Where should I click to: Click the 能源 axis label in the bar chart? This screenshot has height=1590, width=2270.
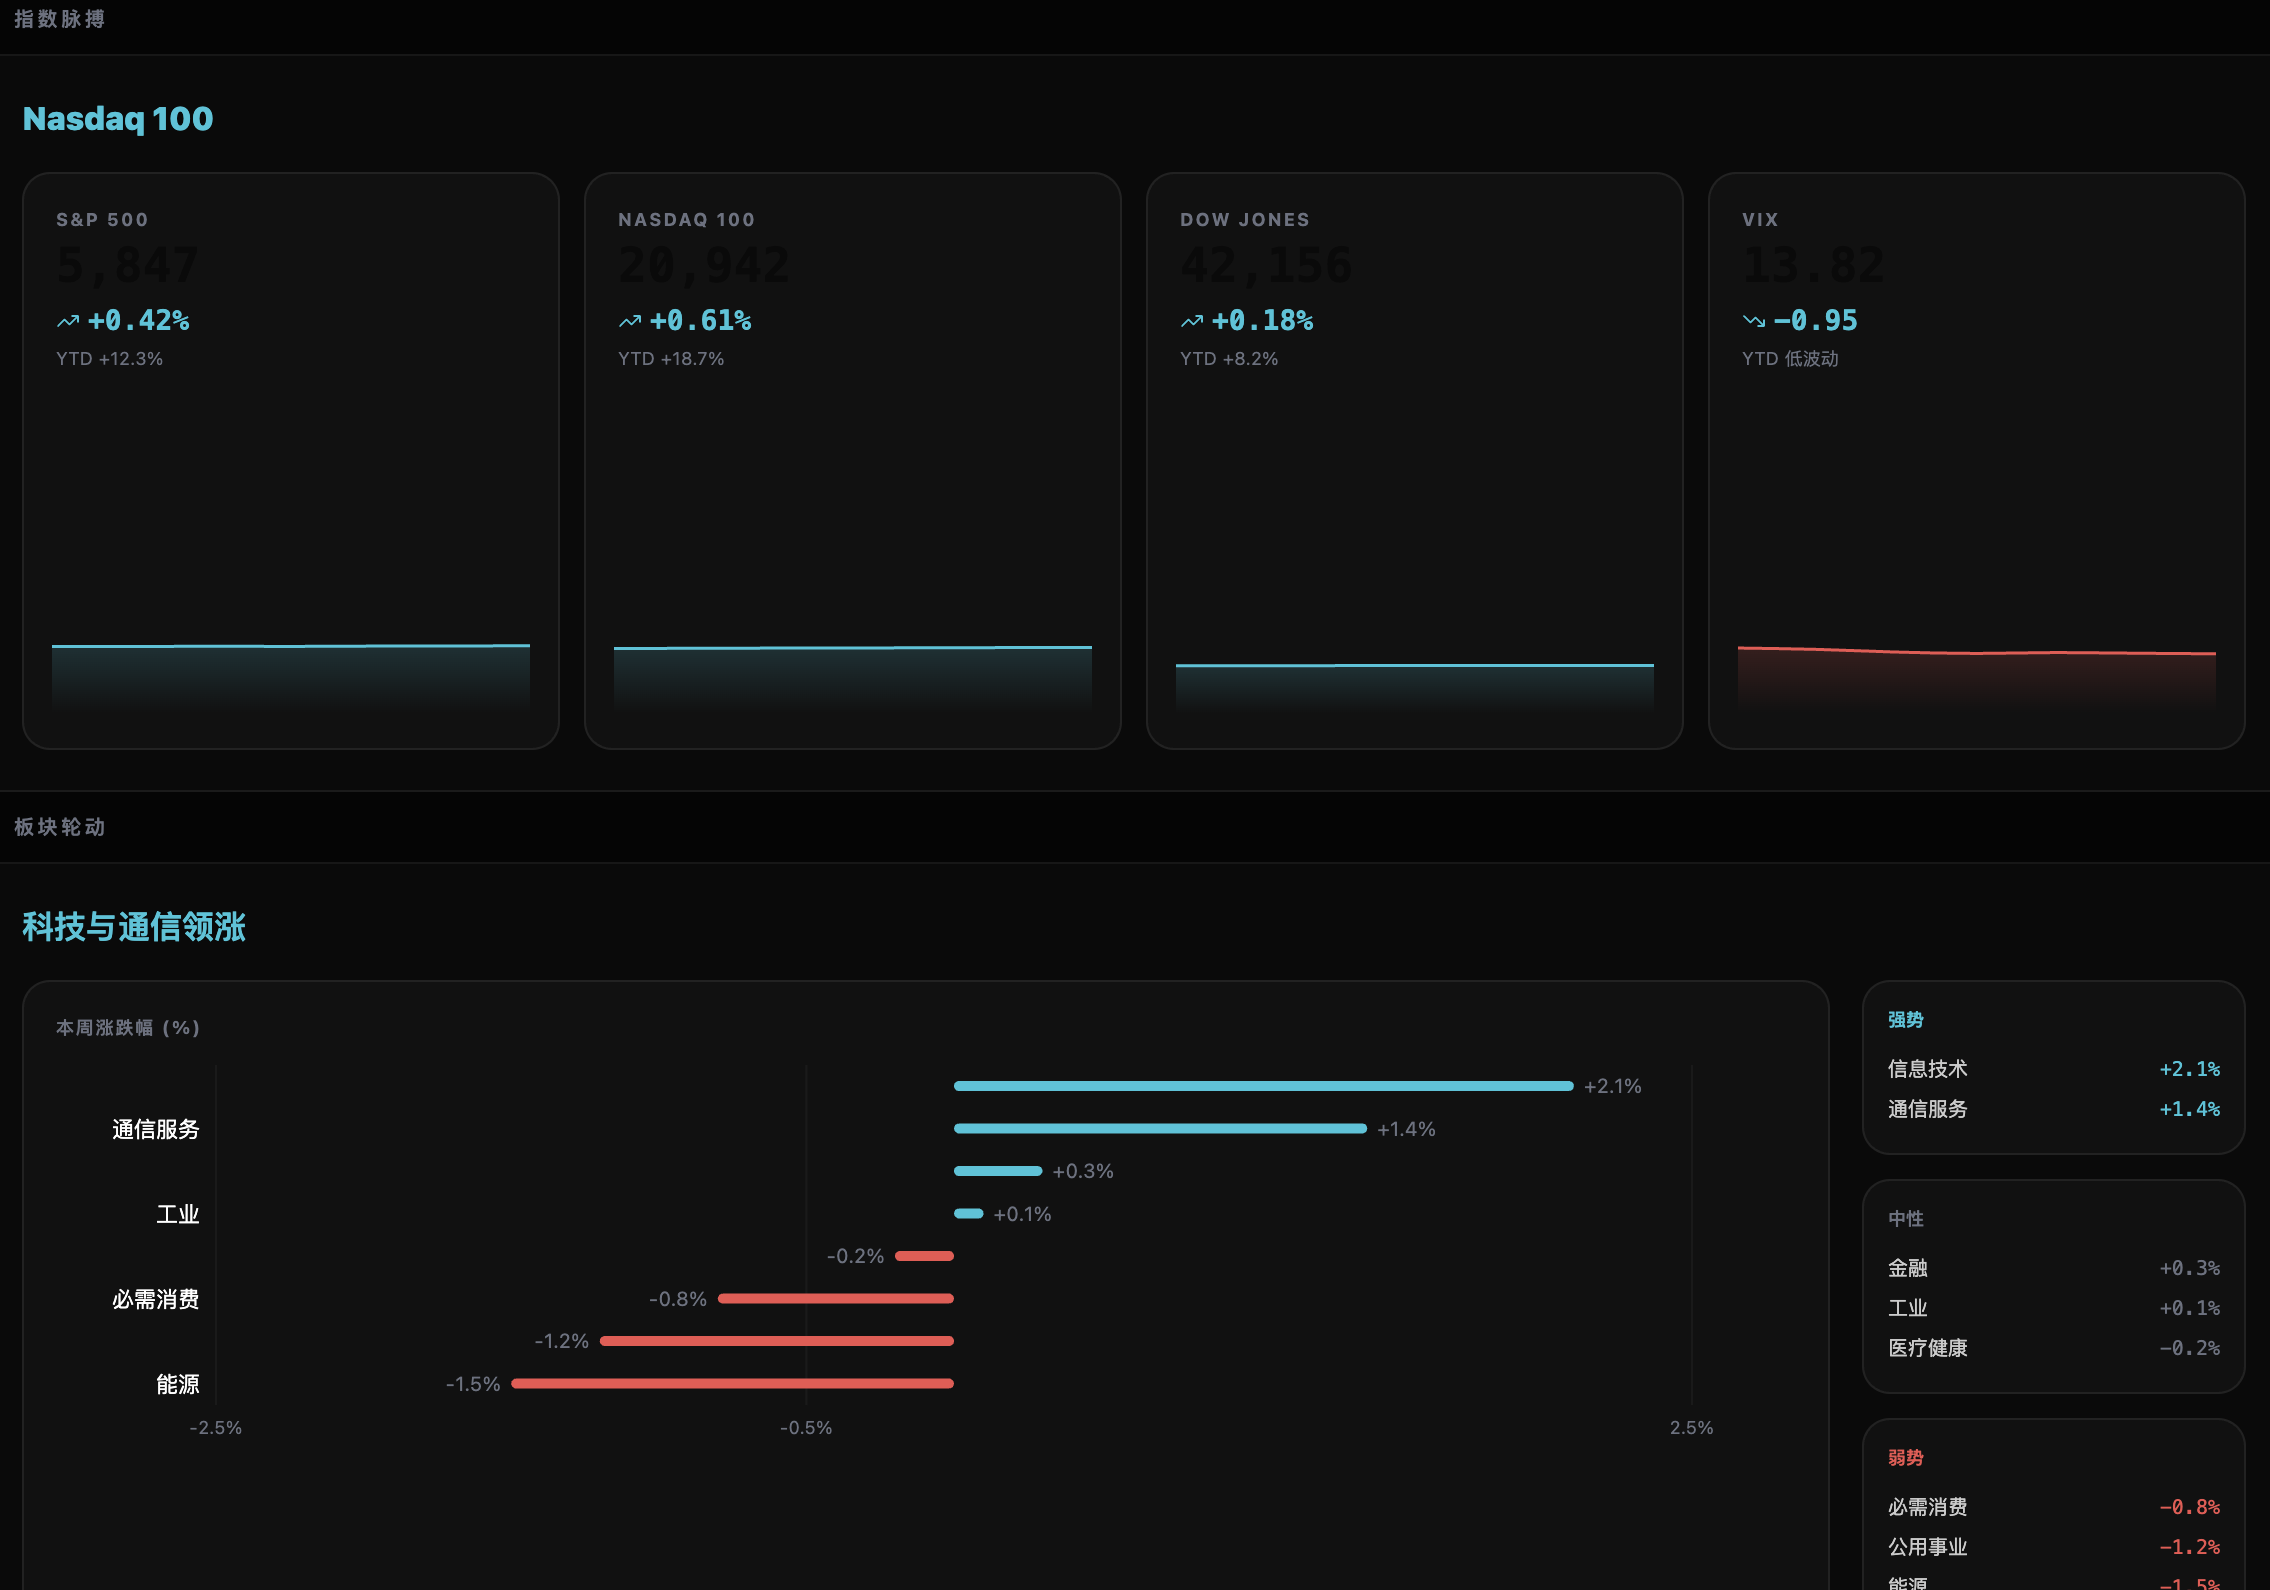[x=178, y=1384]
